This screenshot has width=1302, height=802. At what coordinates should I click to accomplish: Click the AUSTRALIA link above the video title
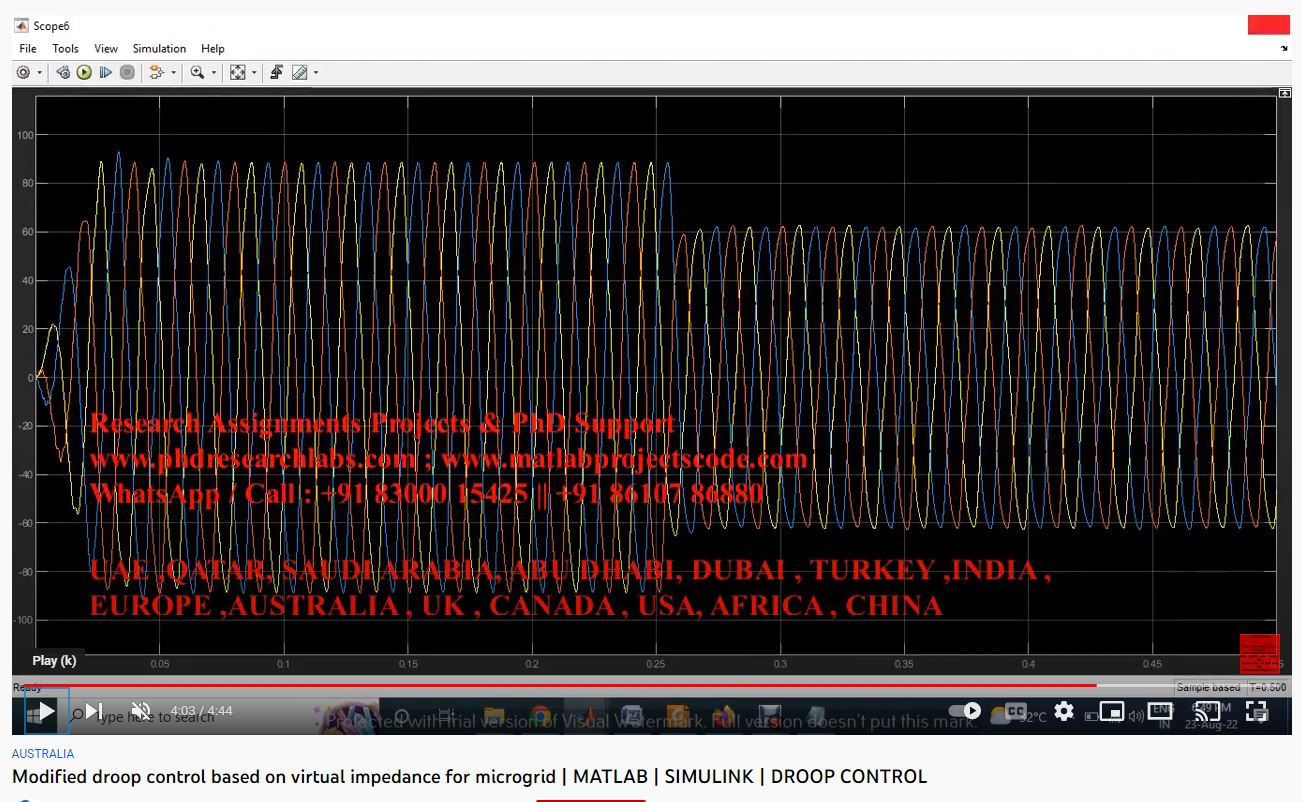click(x=43, y=754)
